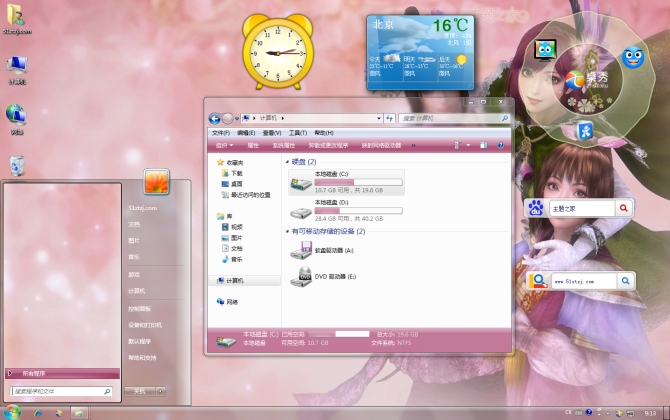Collapse the 硬盘 (2) group
The height and width of the screenshot is (420, 670).
tap(287, 162)
